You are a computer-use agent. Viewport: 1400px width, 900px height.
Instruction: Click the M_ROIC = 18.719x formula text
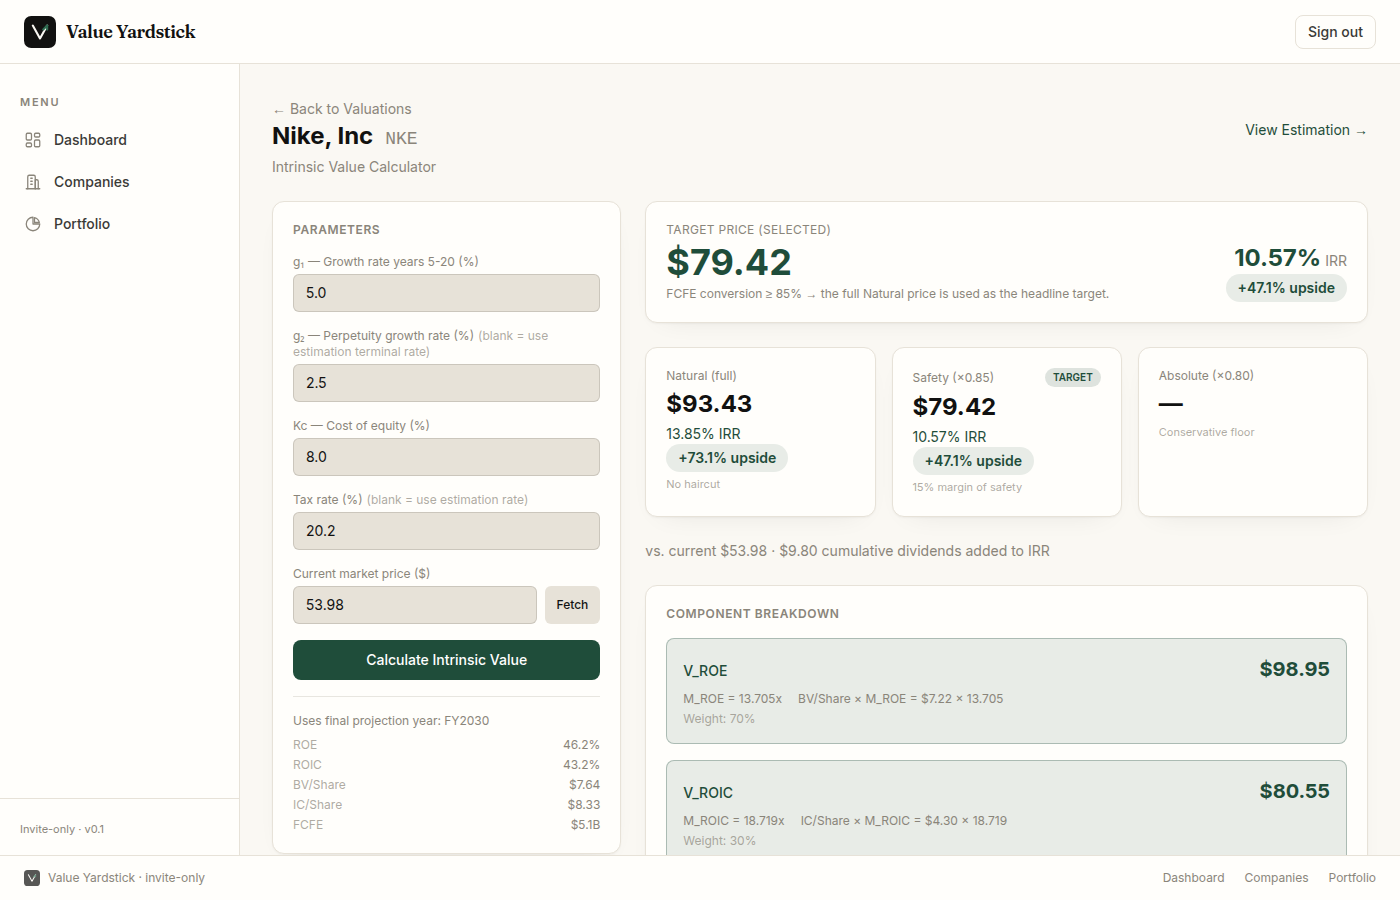[x=734, y=821]
